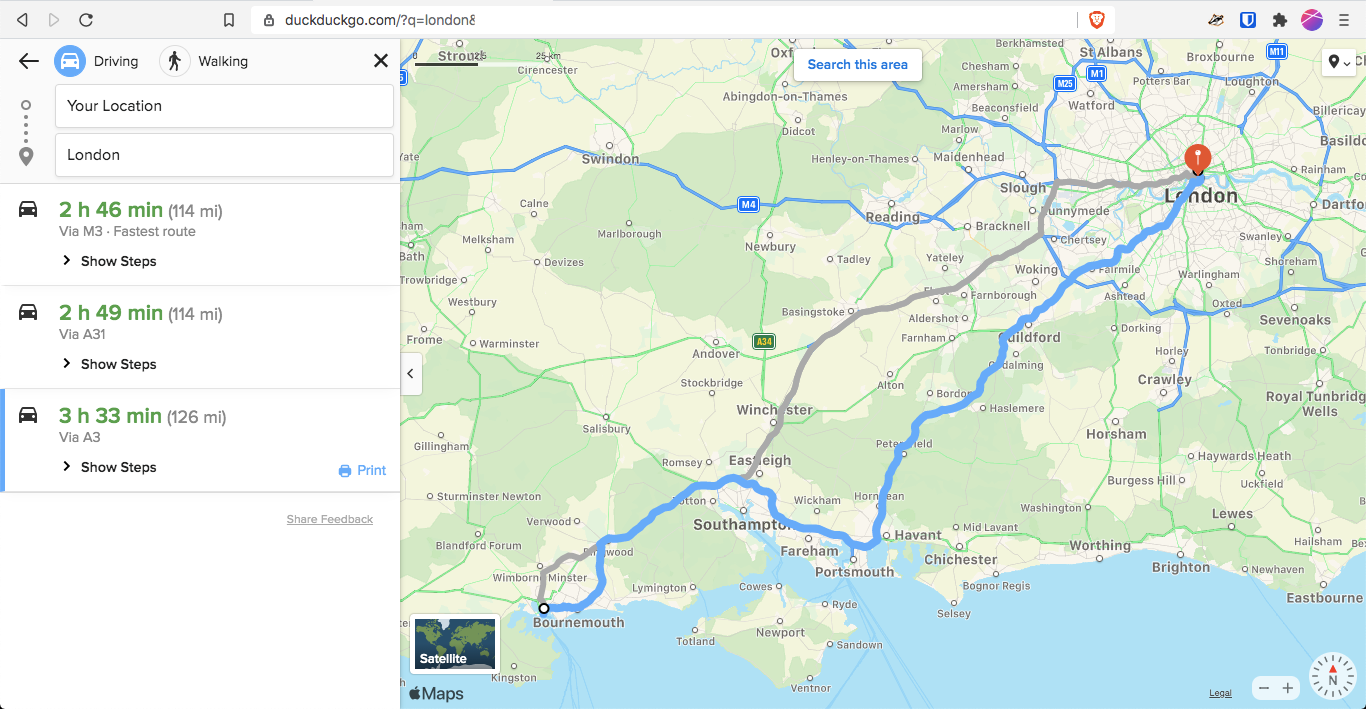Viewport: 1366px width, 709px height.
Task: Switch to Walking directions mode
Action: [204, 61]
